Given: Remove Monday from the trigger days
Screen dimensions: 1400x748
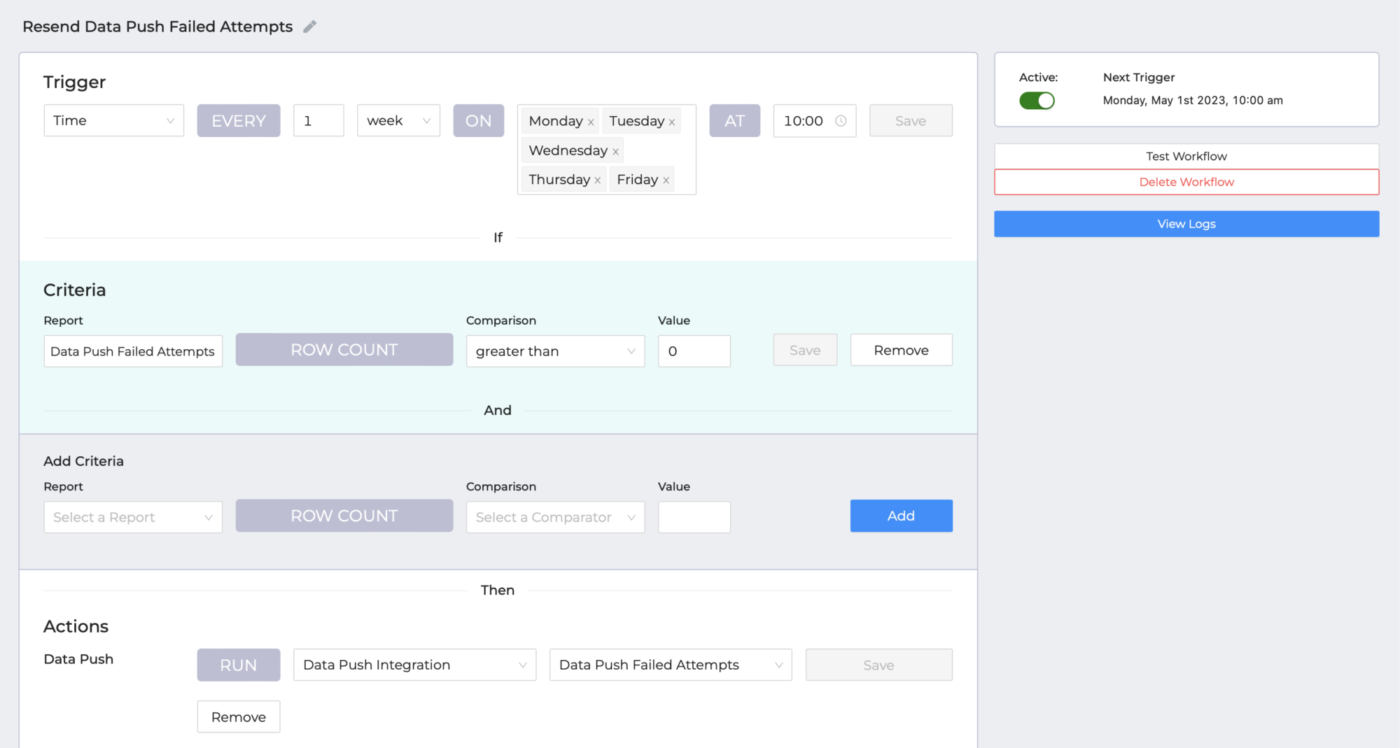Looking at the screenshot, I should click(591, 120).
